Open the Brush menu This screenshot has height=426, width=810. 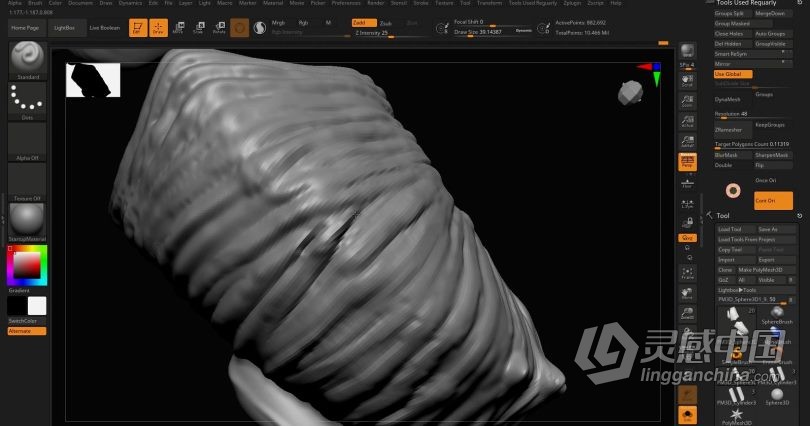[35, 3]
